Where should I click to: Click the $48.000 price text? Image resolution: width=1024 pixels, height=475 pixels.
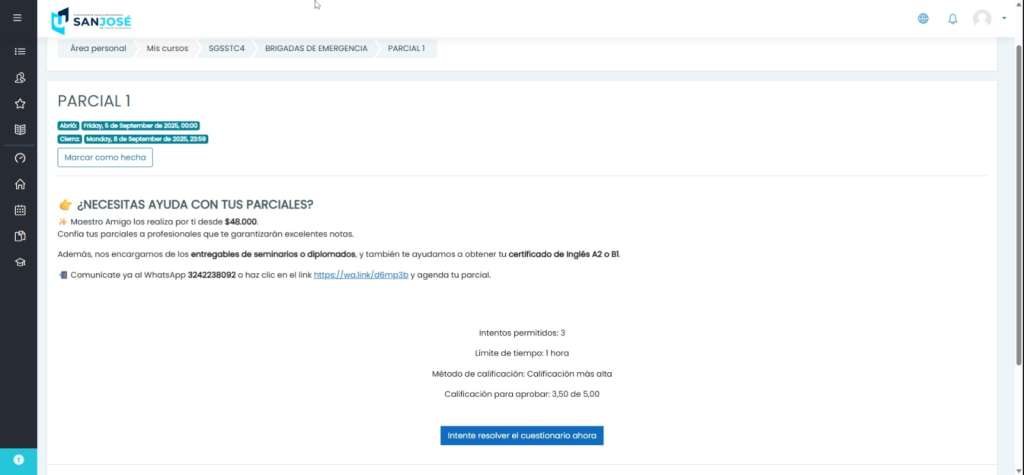(x=240, y=221)
